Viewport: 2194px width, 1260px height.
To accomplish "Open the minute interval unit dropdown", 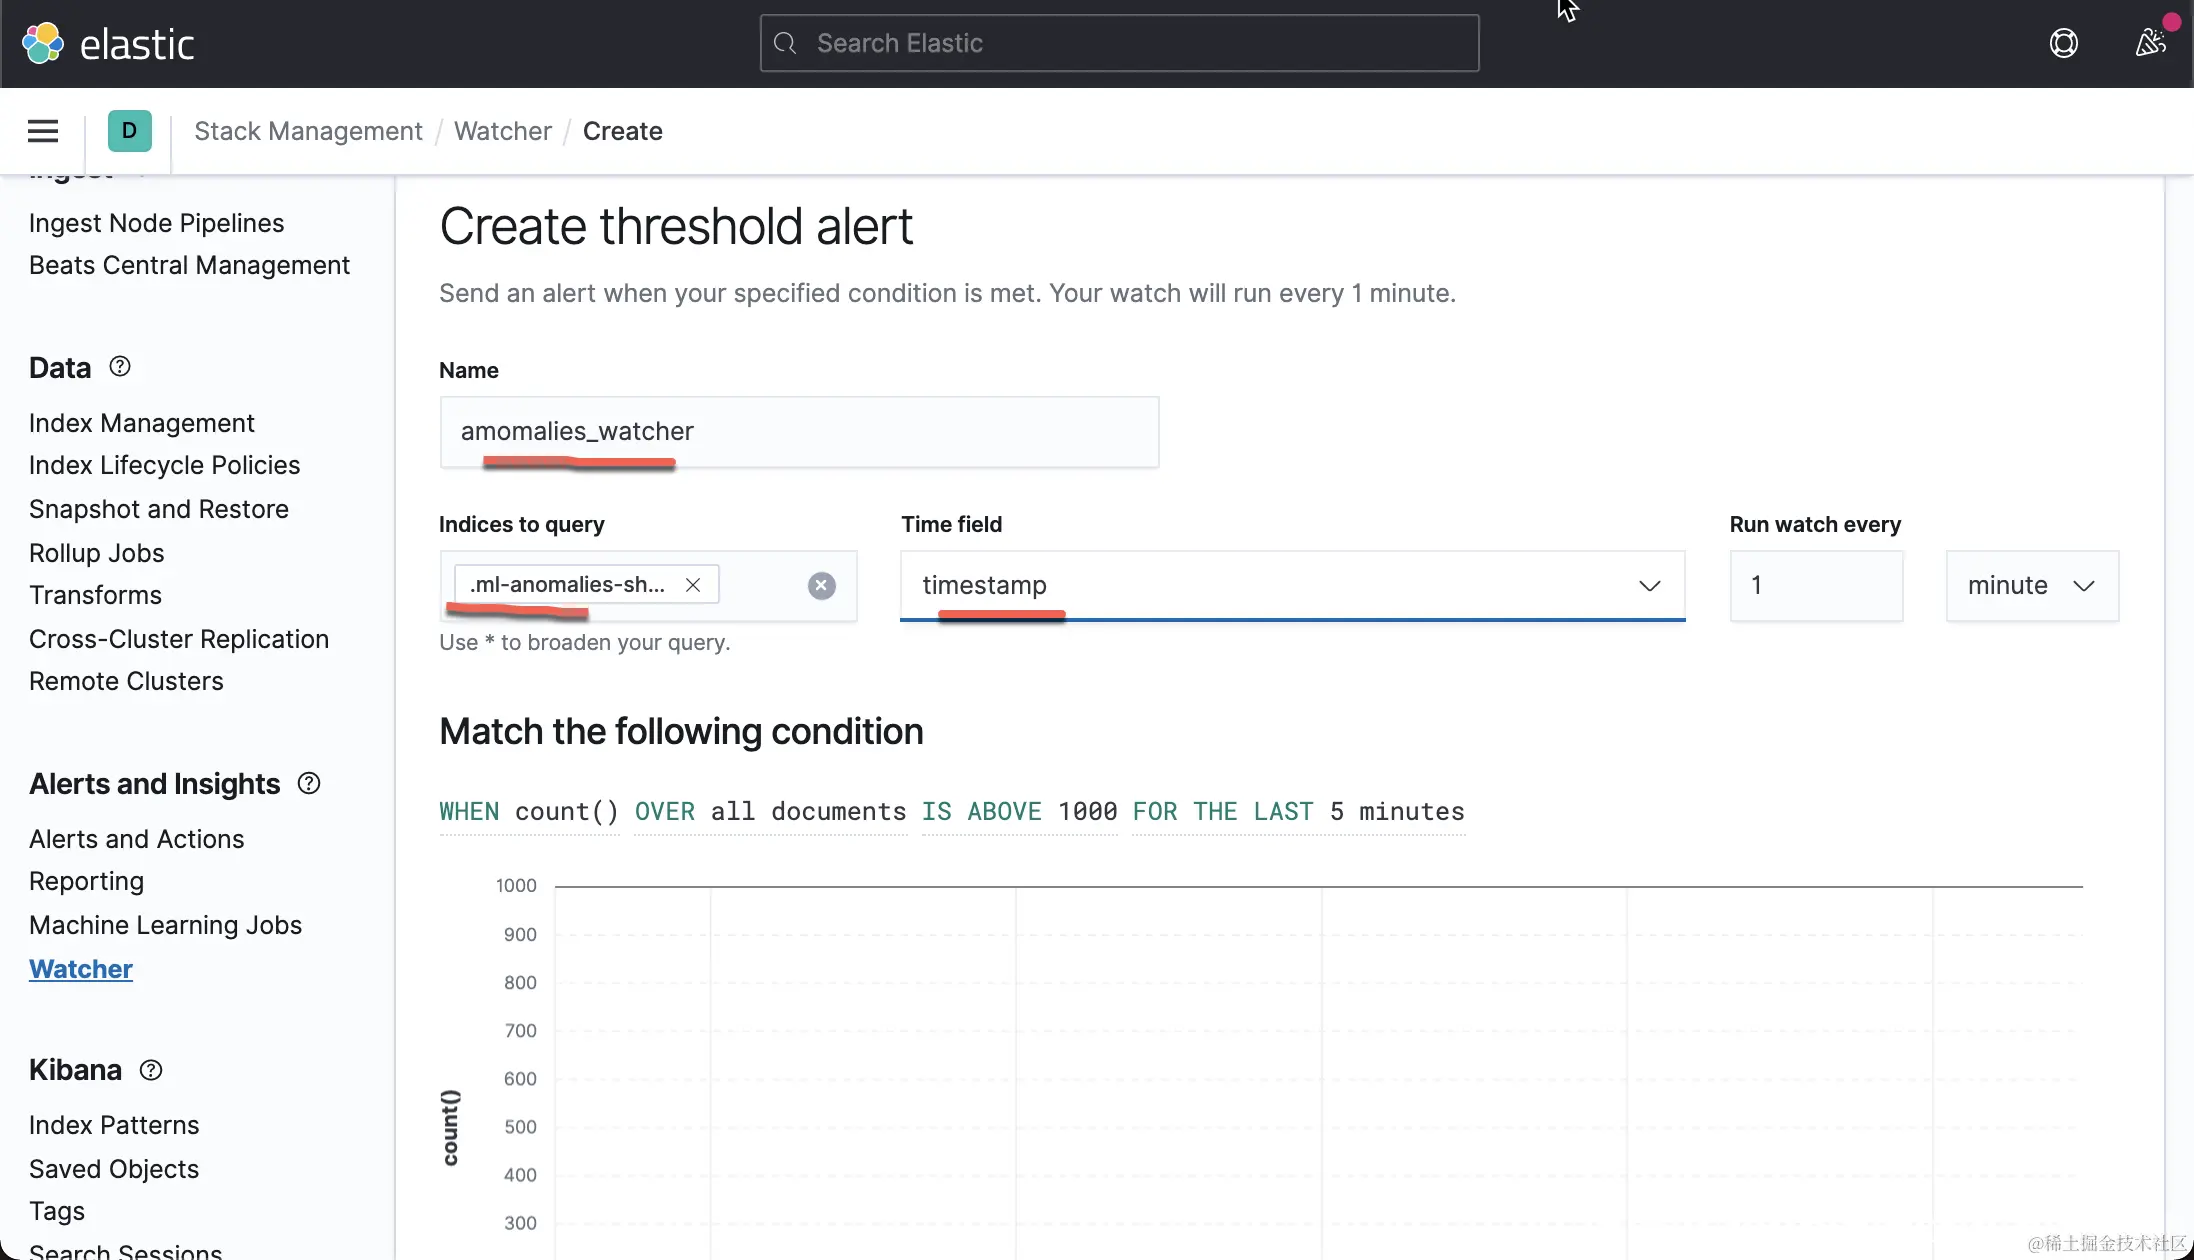I will [2031, 585].
